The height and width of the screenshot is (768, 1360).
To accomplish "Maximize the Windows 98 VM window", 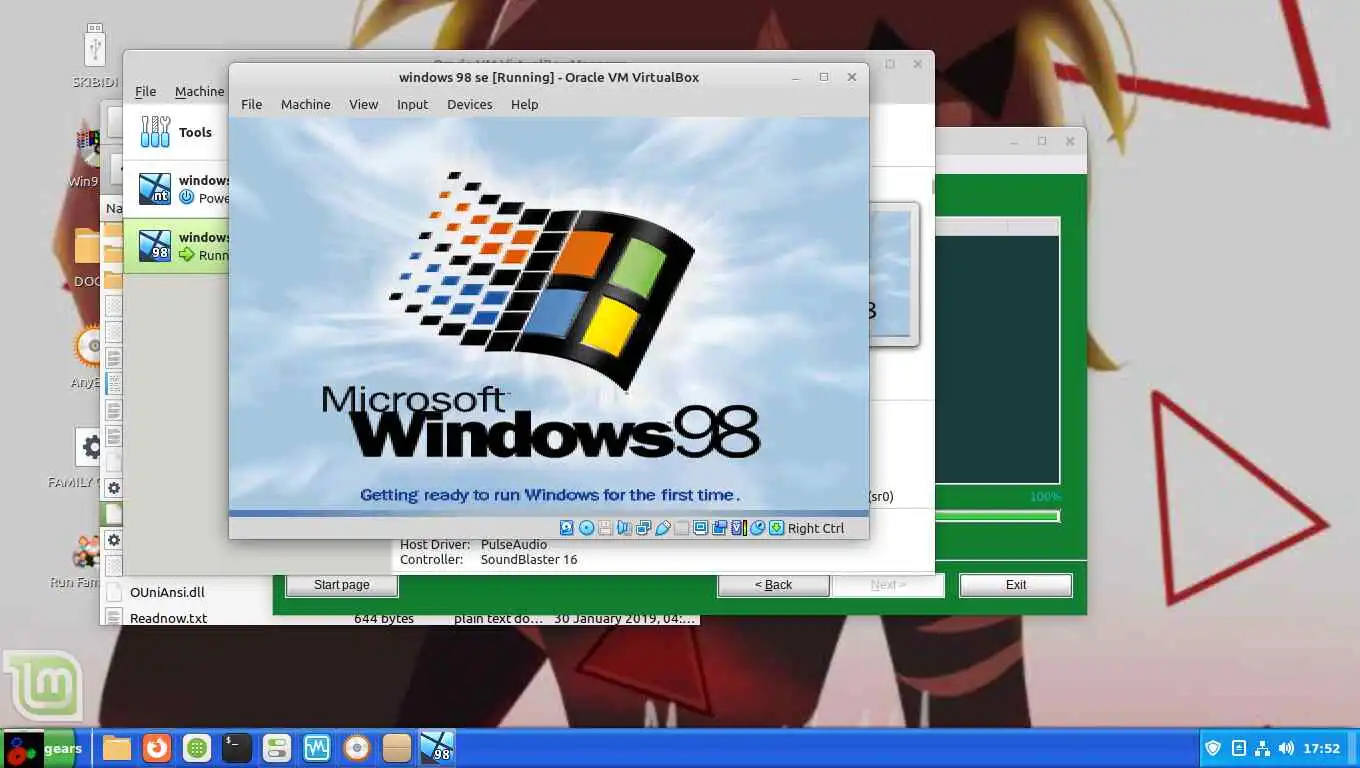I will coord(824,77).
